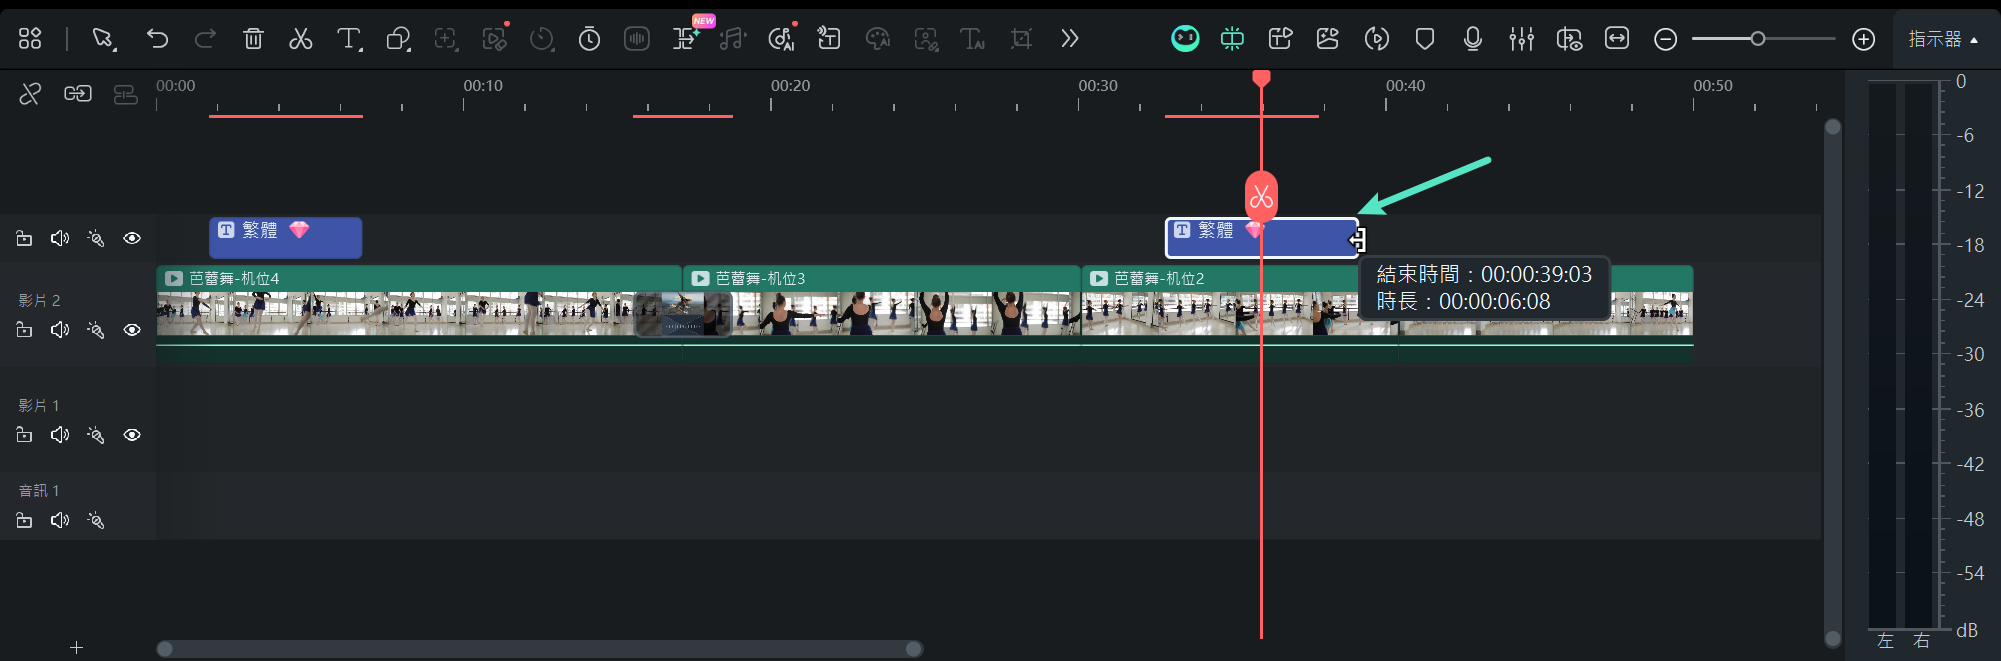Hide the 影片 2 track with eye icon
Screen dimensions: 2001x661
(132, 330)
